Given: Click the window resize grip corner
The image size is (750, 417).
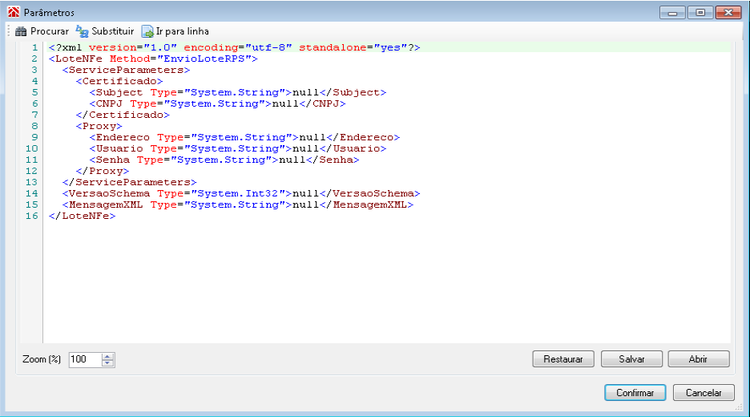Looking at the screenshot, I should pos(739,407).
